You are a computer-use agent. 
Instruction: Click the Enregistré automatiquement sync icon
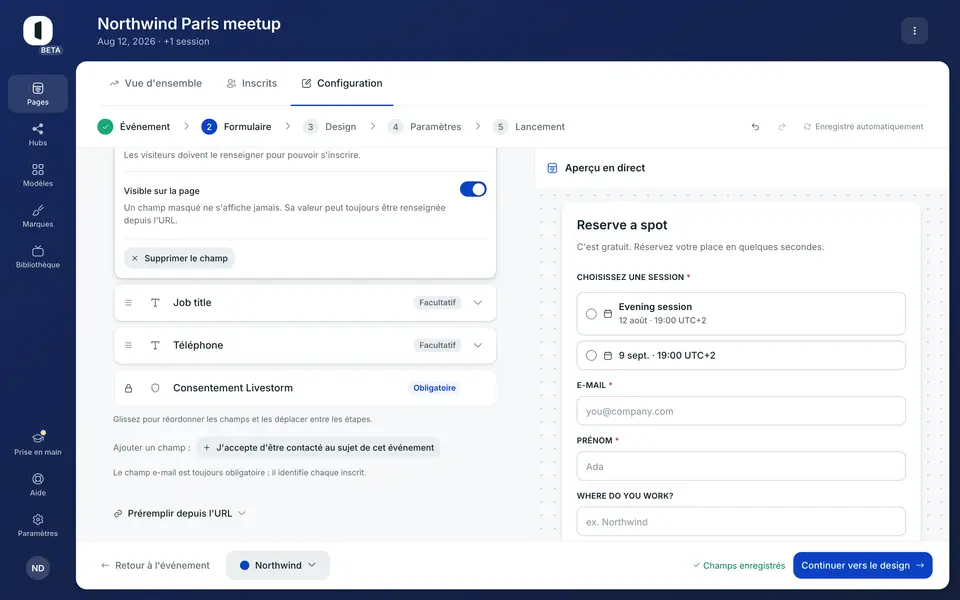coord(807,127)
